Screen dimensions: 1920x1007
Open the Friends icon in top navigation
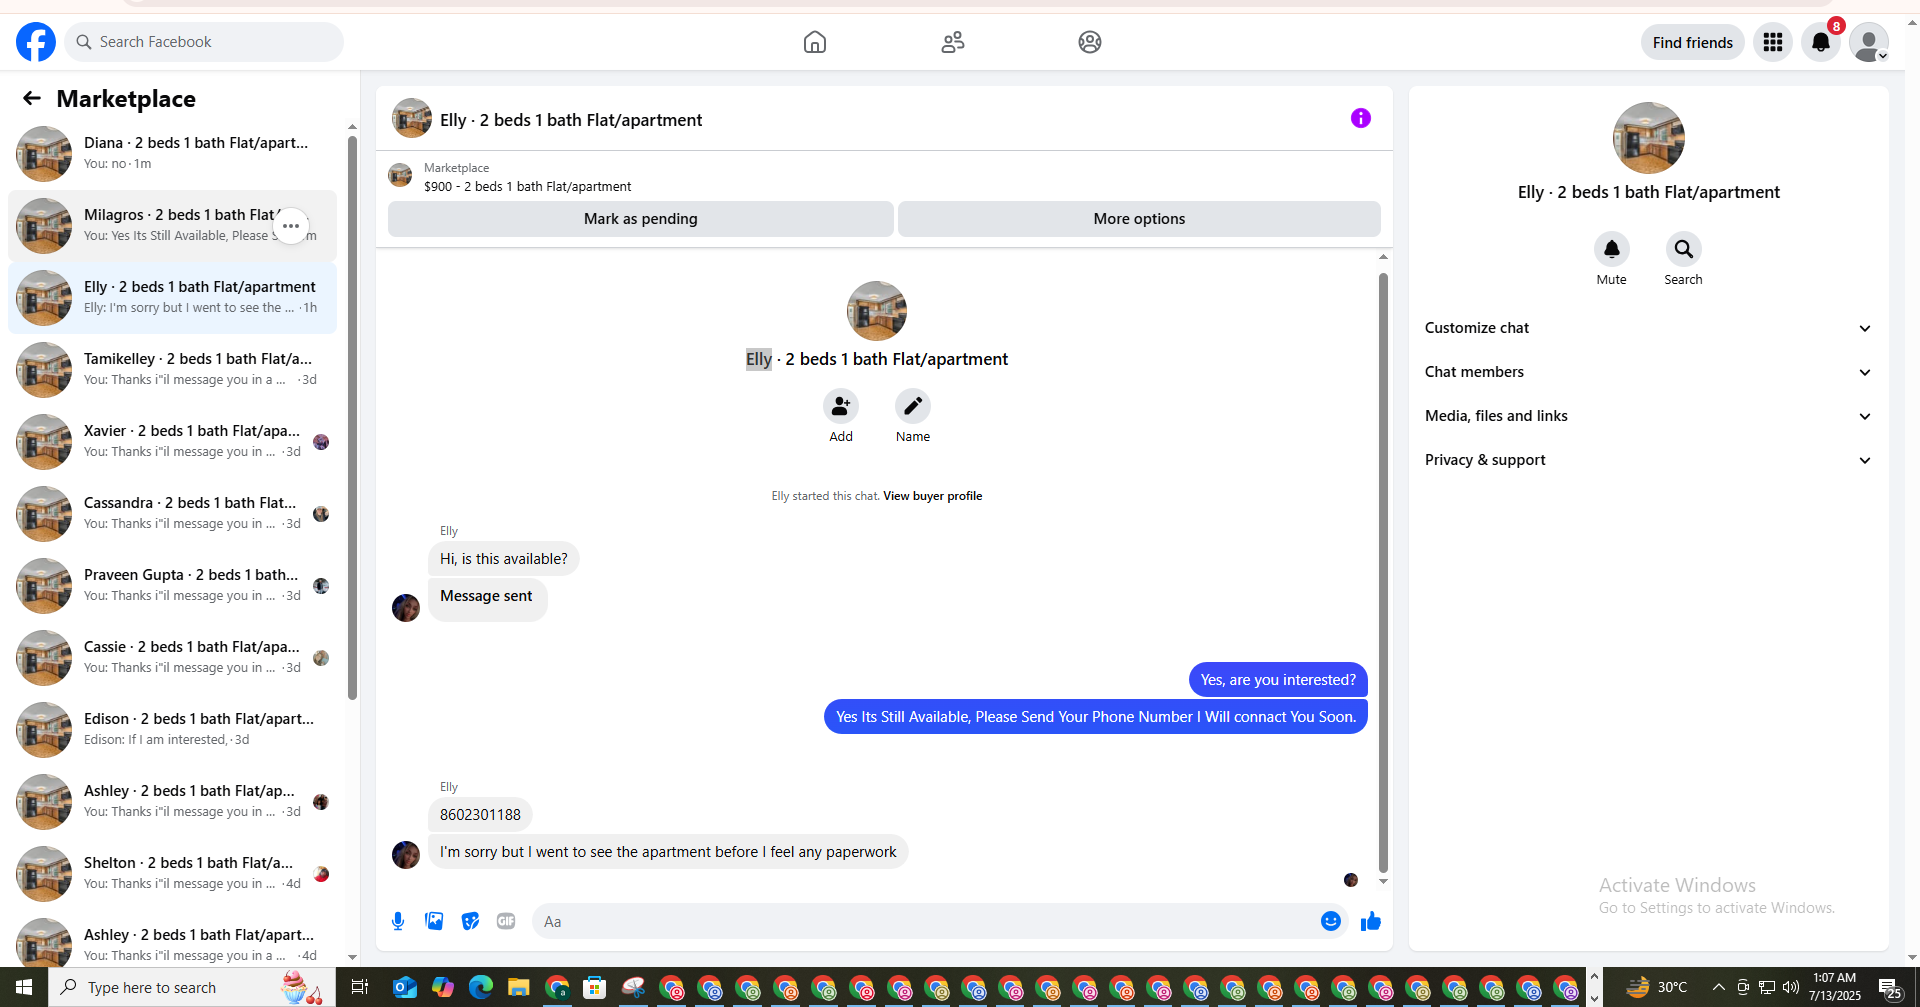pos(953,42)
